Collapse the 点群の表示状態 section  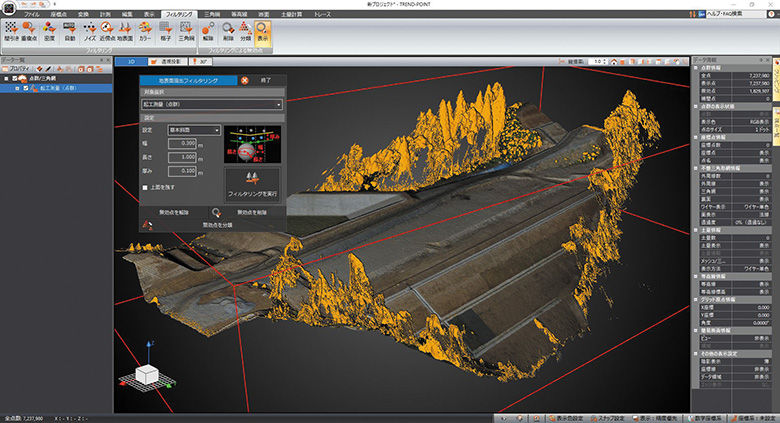[x=696, y=106]
